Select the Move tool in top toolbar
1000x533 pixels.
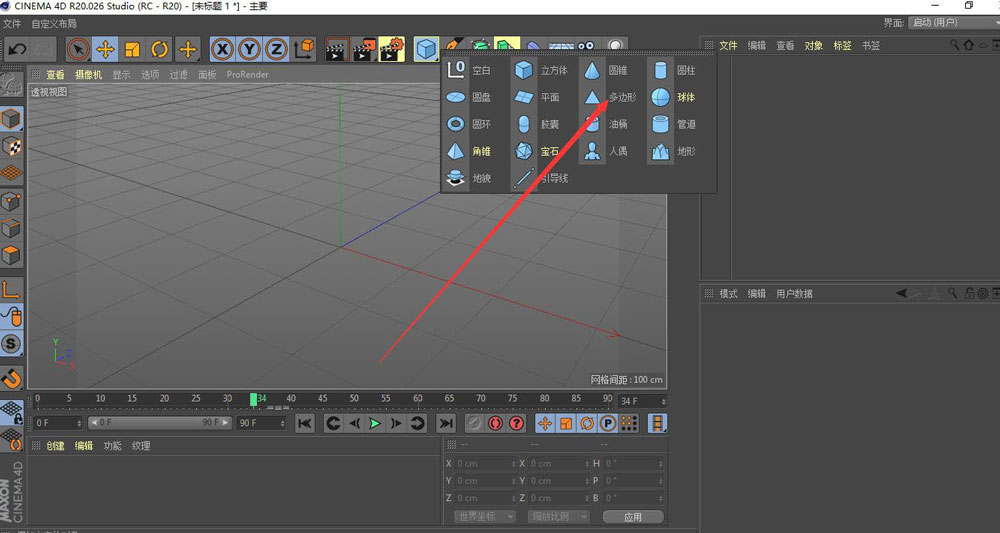pyautogui.click(x=105, y=49)
